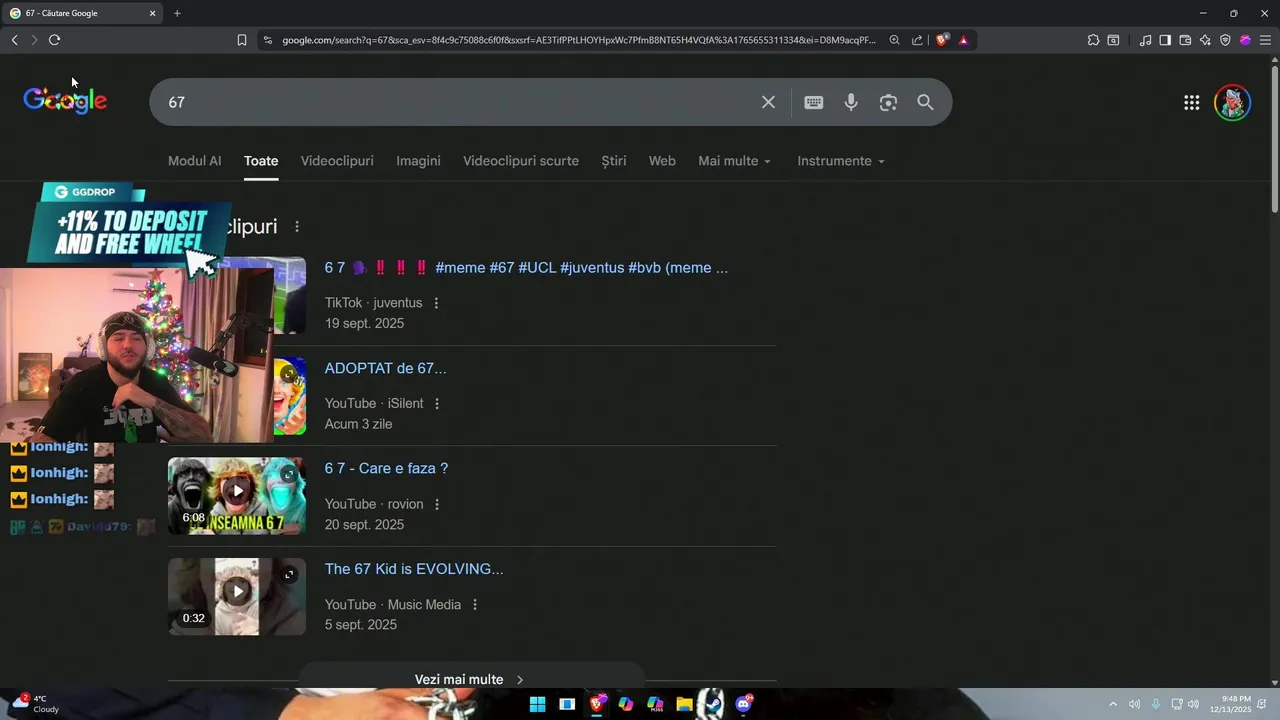Open Steam from the taskbar
The height and width of the screenshot is (720, 1280).
click(713, 704)
